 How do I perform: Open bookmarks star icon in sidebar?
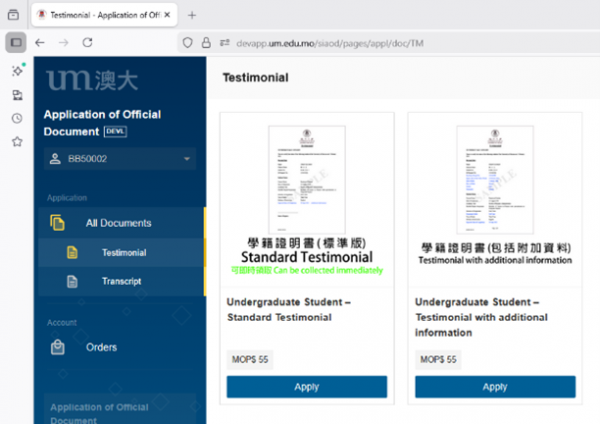[x=16, y=142]
